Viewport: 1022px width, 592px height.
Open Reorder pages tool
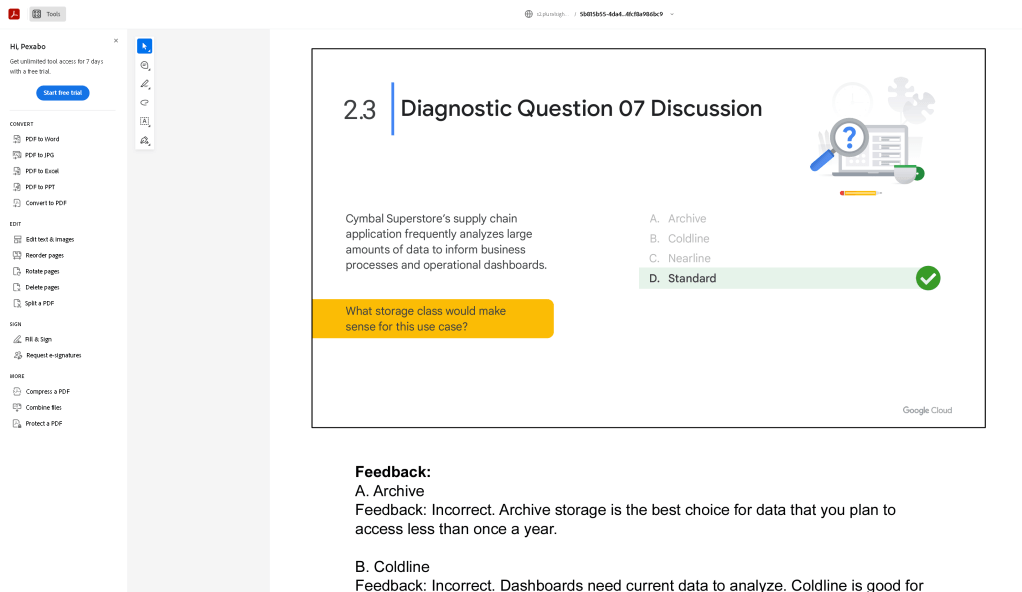click(x=44, y=256)
